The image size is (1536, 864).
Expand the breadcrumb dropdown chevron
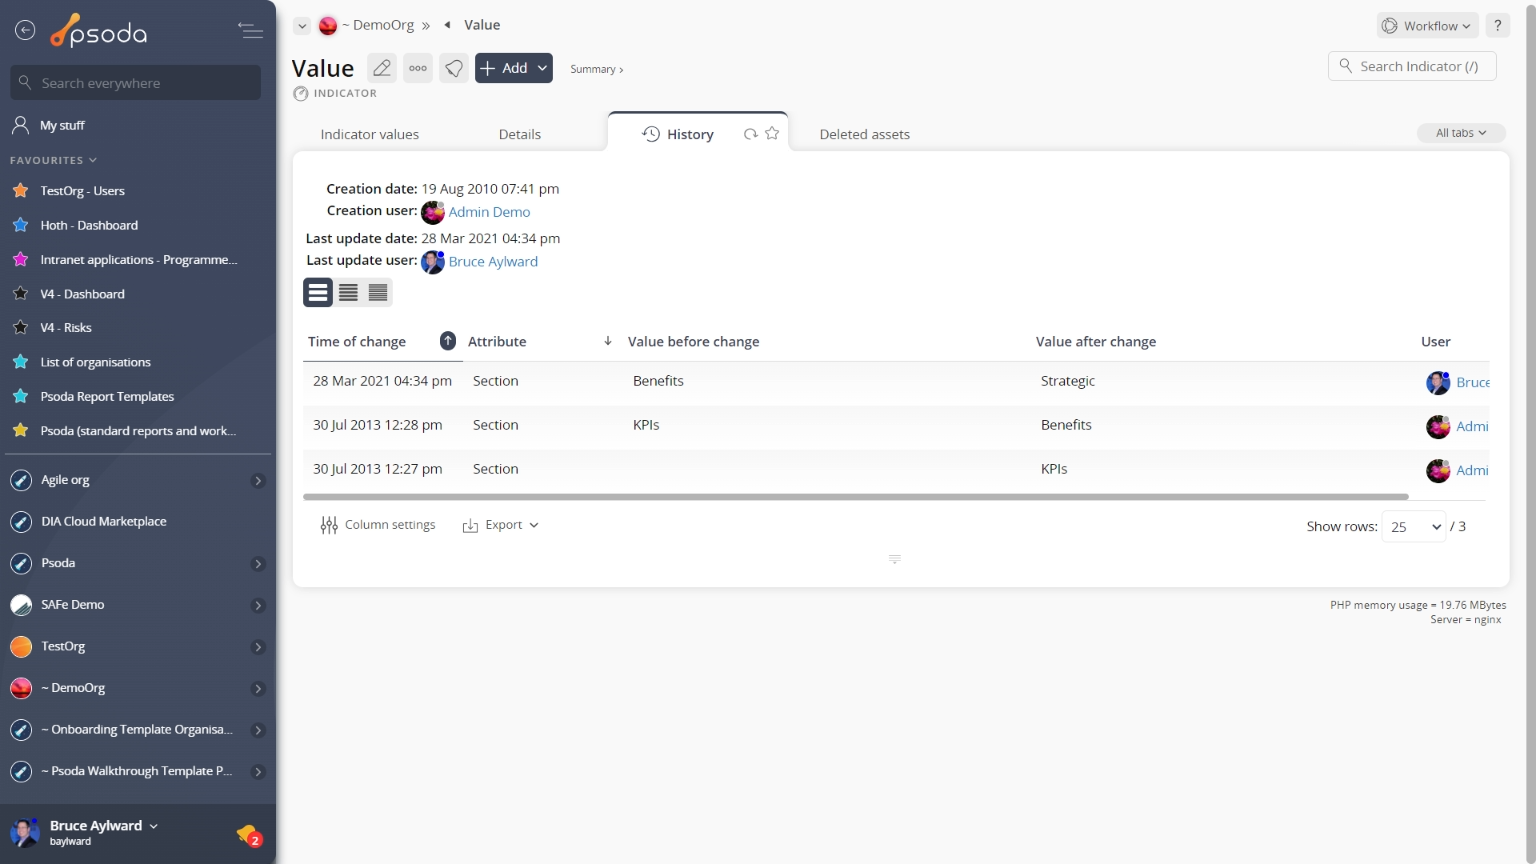302,26
